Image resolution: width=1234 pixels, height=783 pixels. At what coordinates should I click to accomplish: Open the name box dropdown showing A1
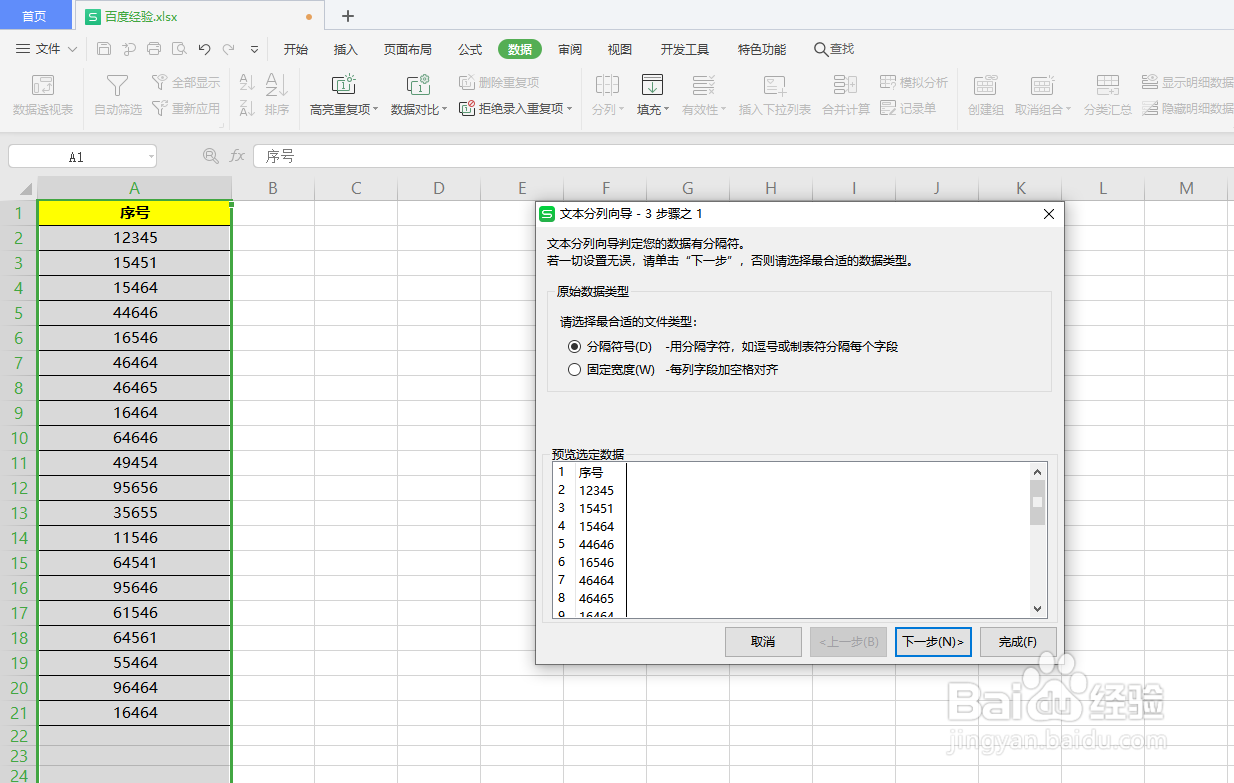[x=151, y=156]
